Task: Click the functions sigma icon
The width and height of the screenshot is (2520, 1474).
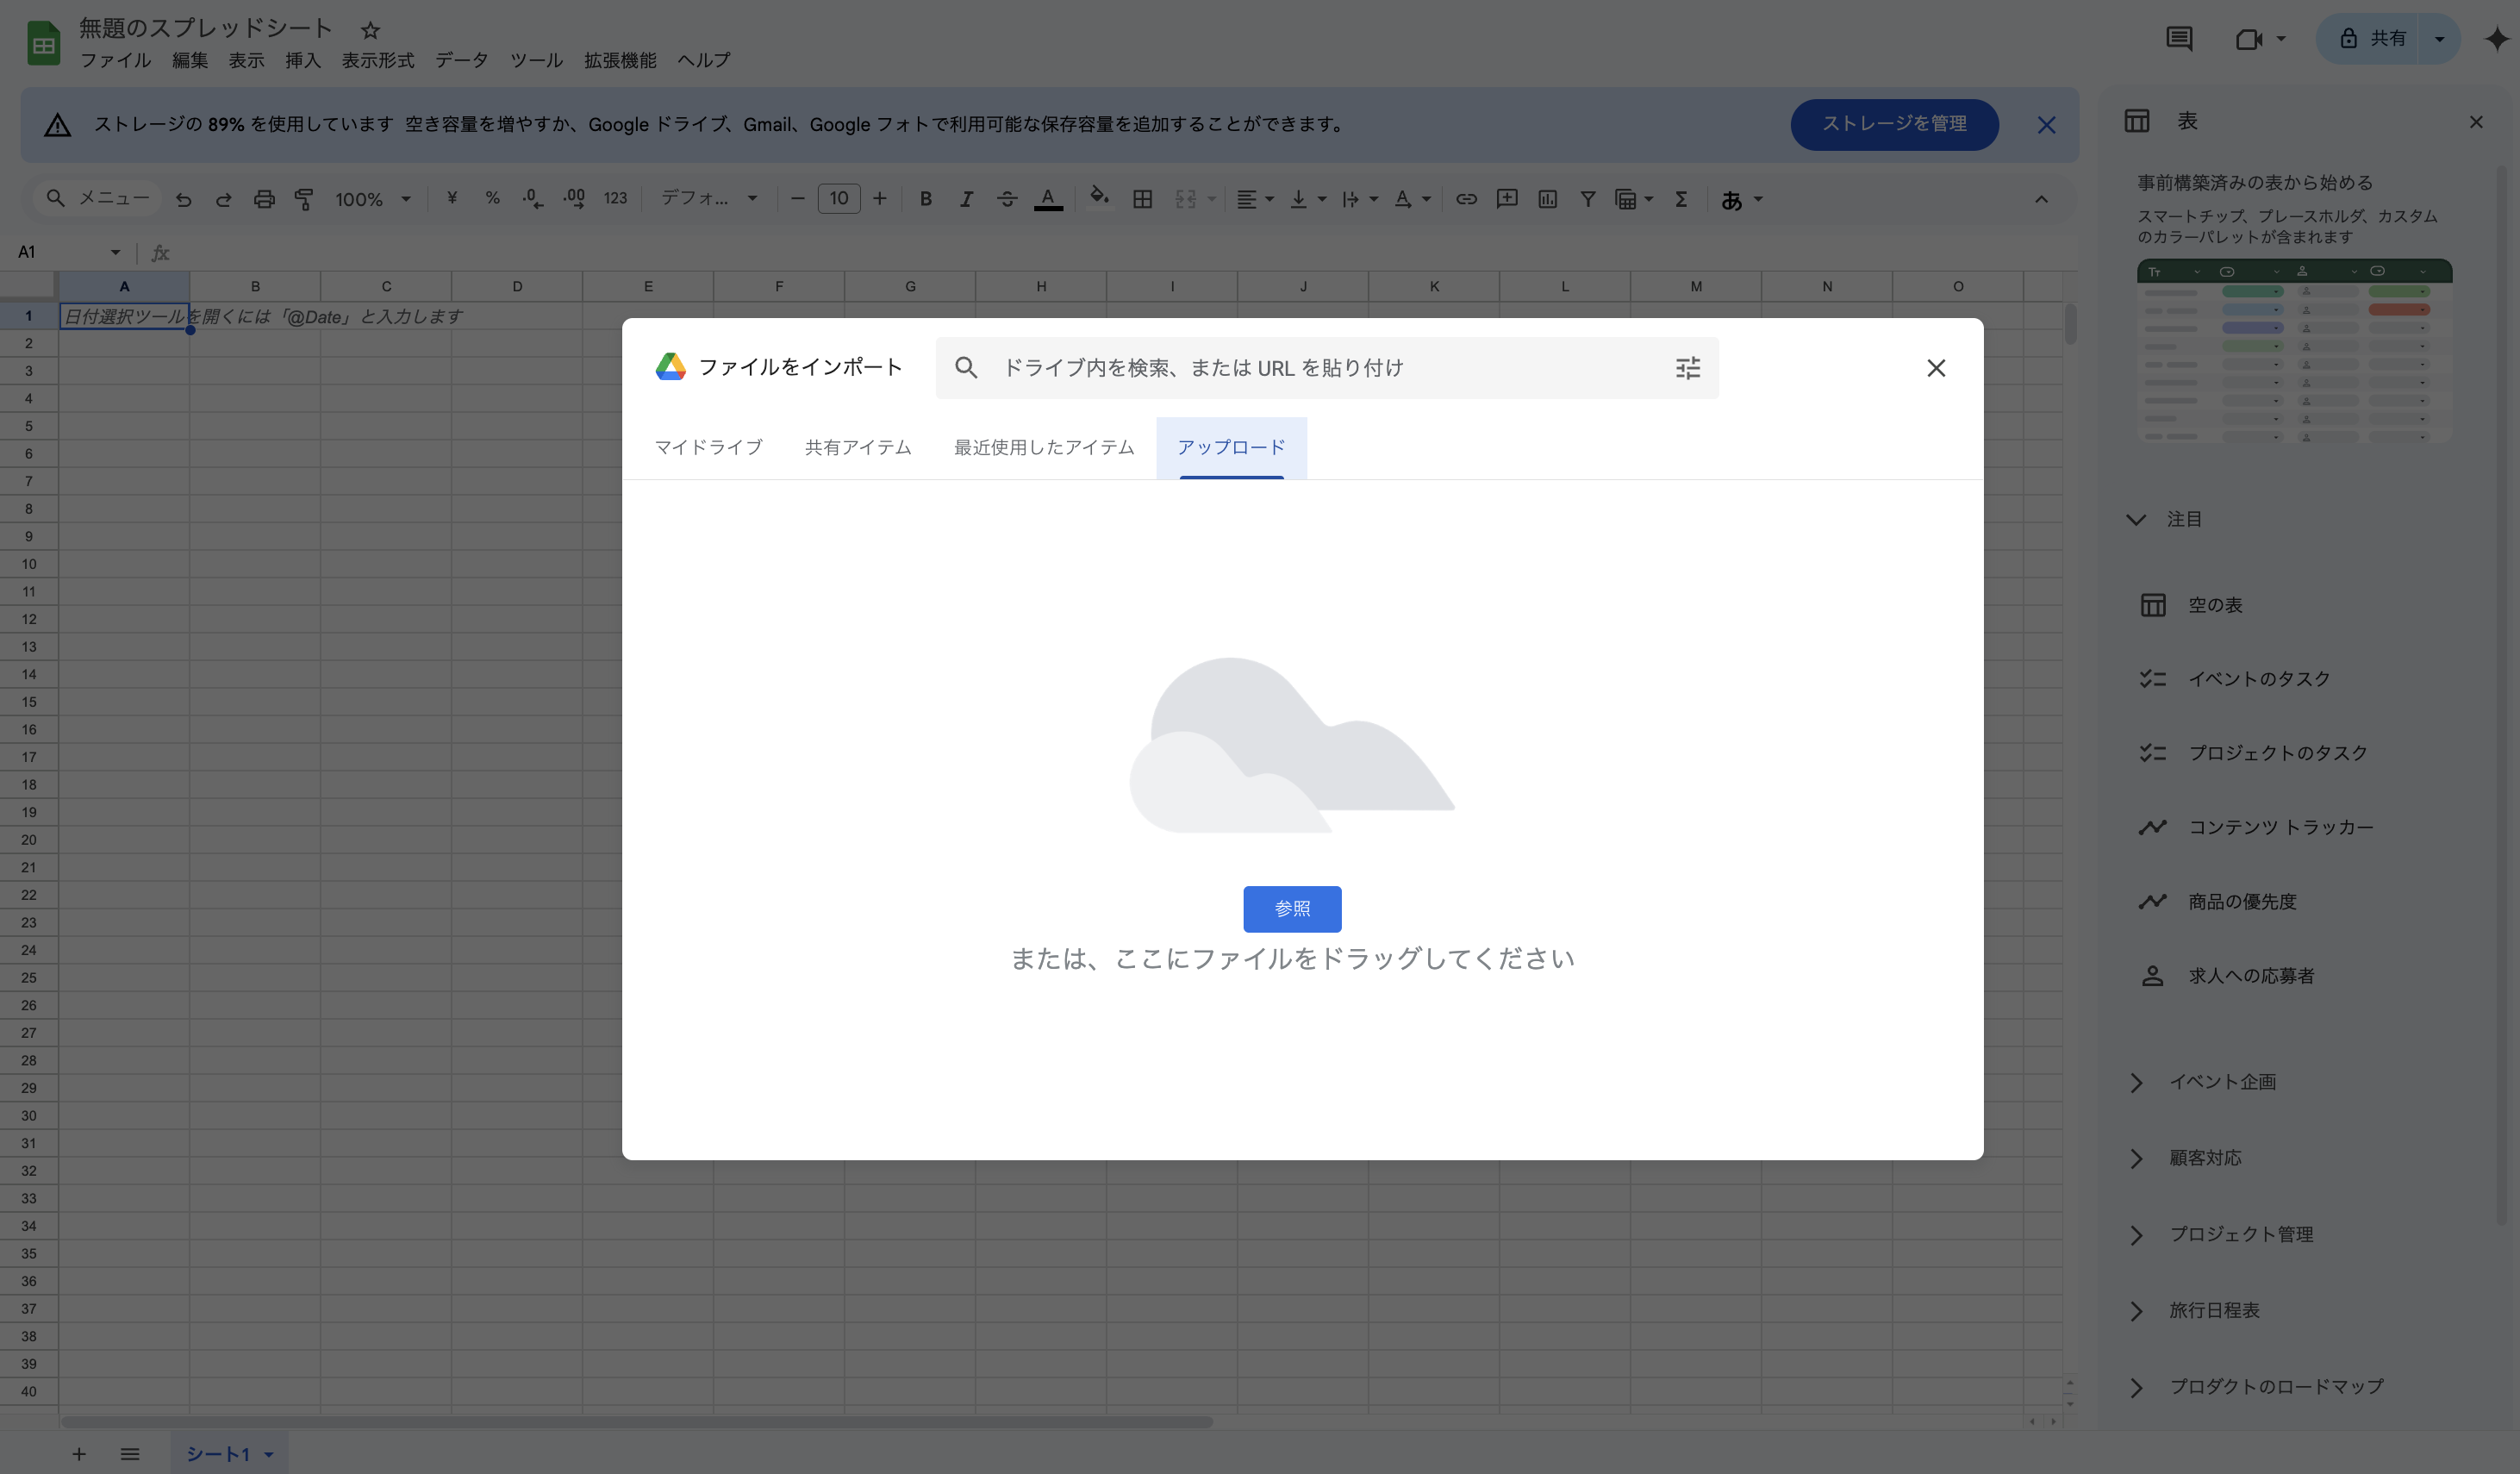Action: [1682, 199]
